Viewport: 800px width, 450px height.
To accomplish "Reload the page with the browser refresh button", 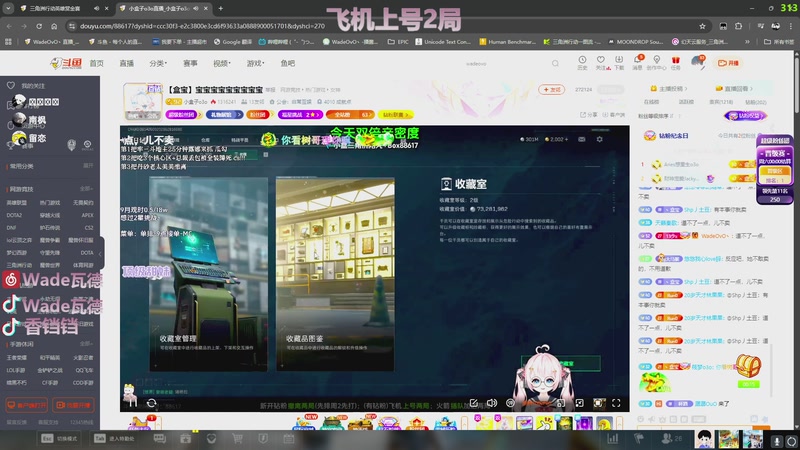I will 39,26.
